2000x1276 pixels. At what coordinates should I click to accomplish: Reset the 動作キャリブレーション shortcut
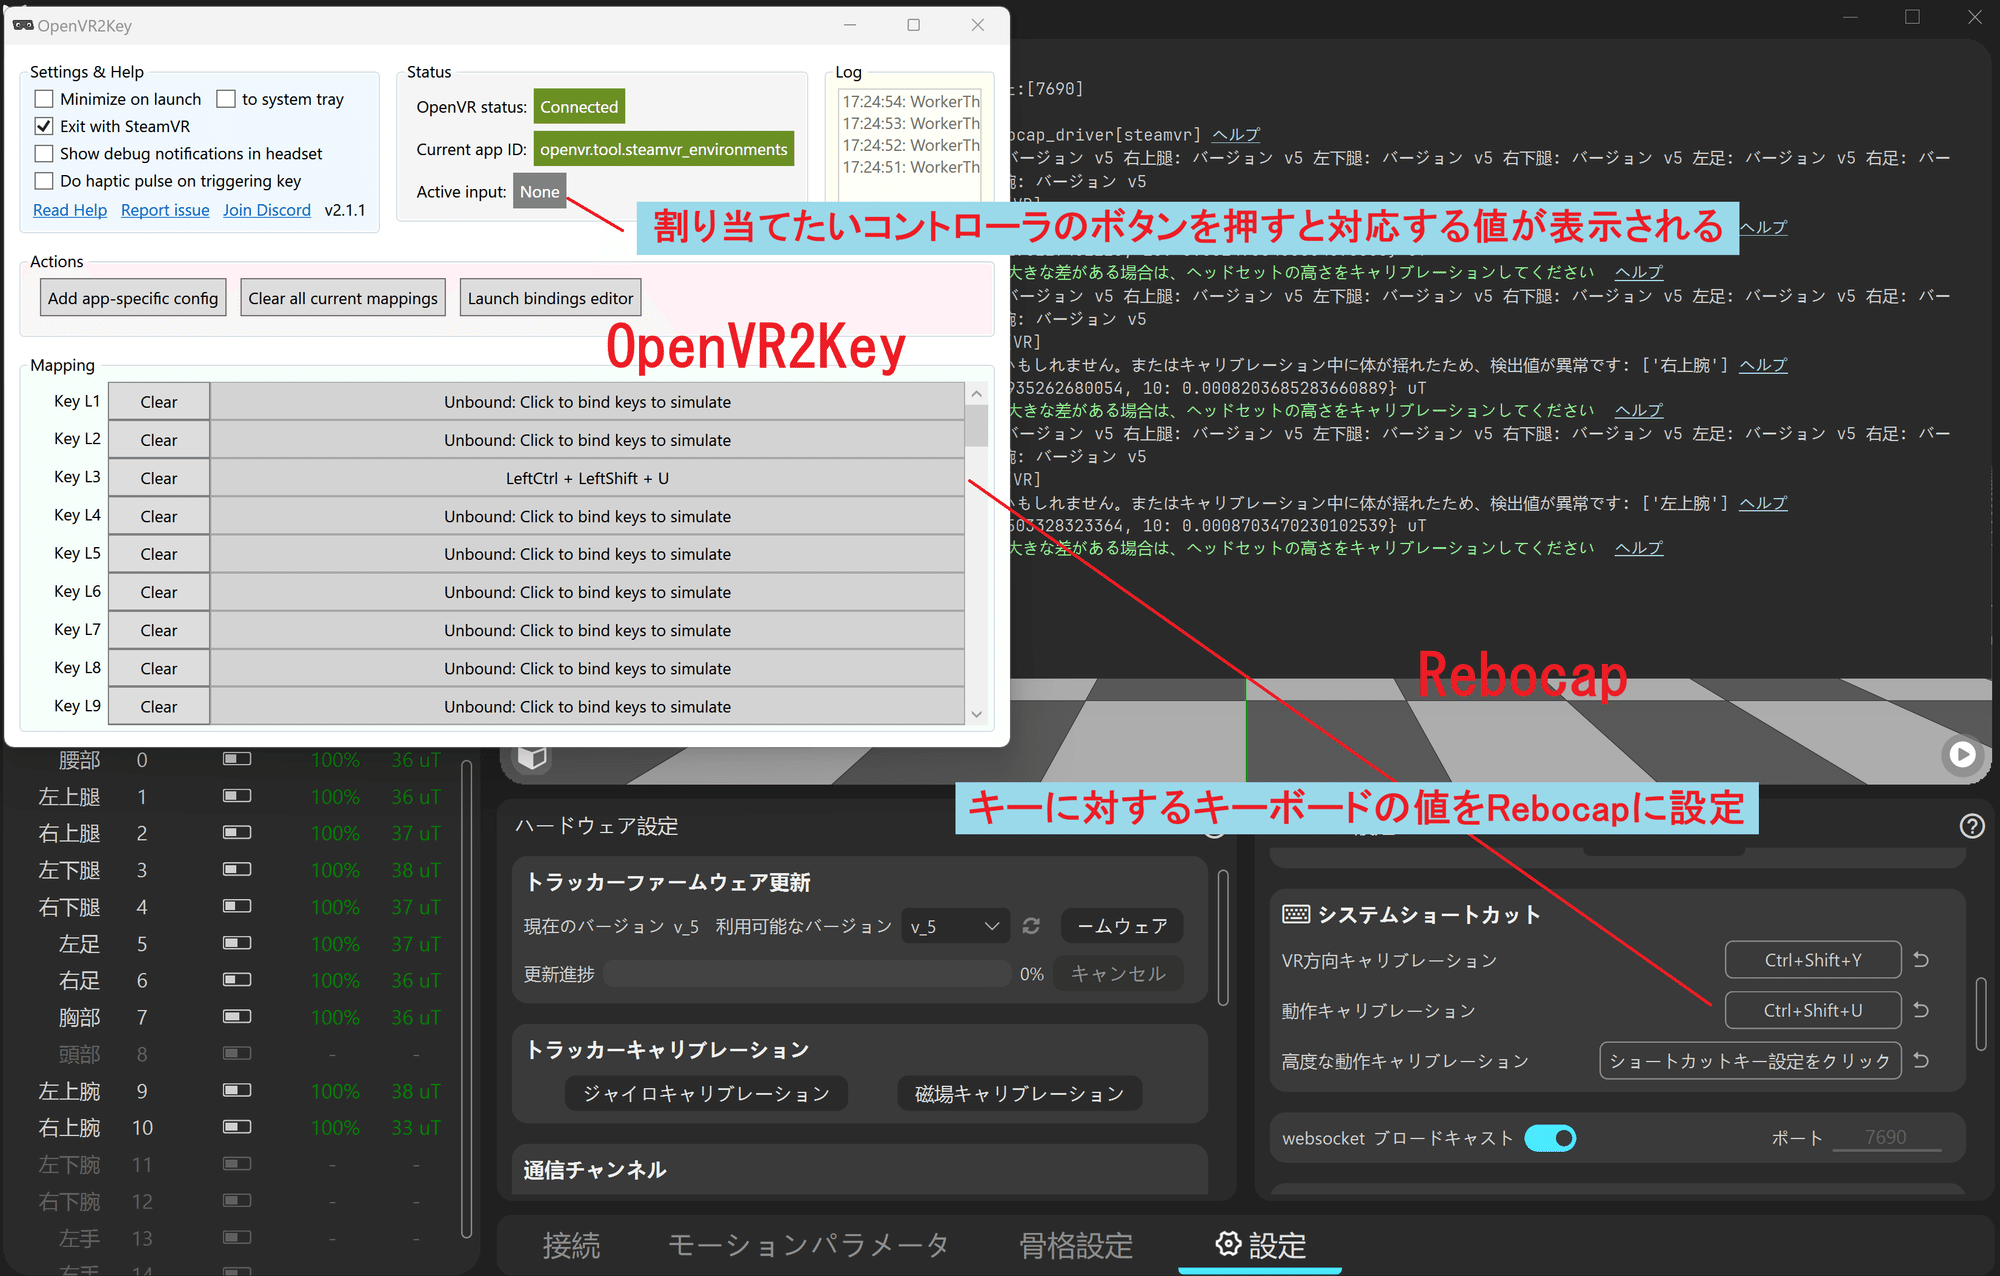[1920, 1010]
